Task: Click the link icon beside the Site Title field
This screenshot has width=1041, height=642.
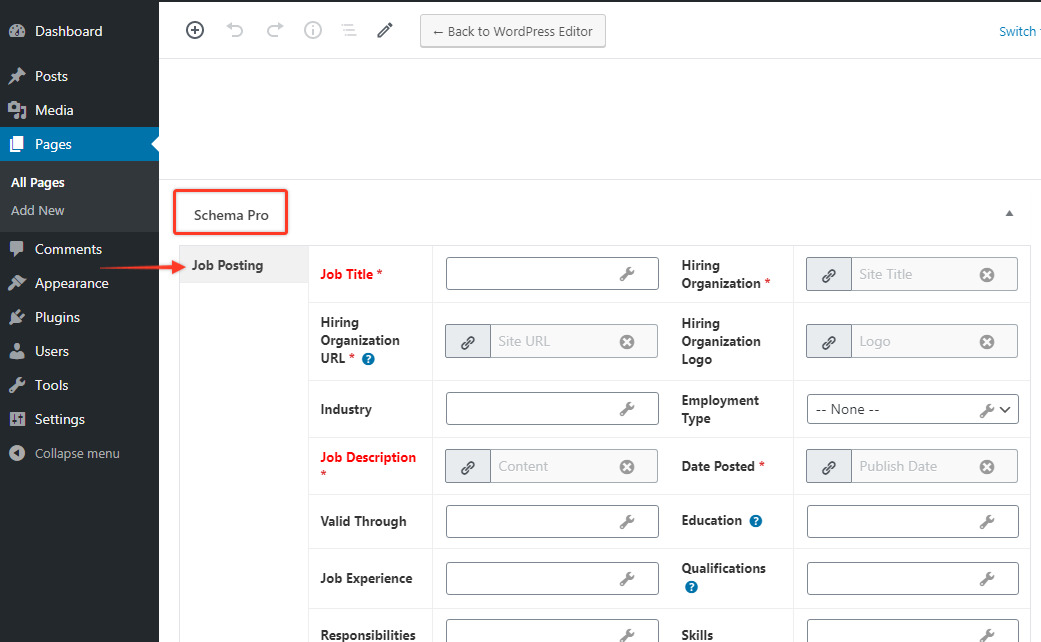Action: (828, 273)
